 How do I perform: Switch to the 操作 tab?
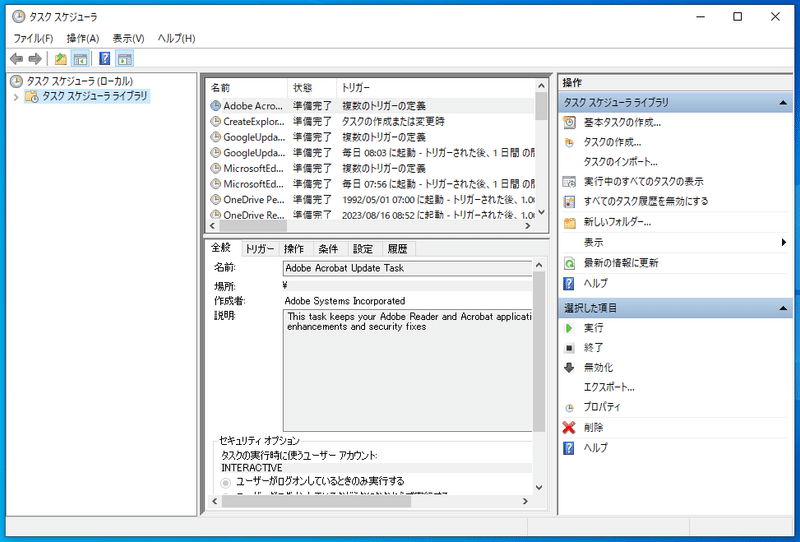tap(294, 249)
